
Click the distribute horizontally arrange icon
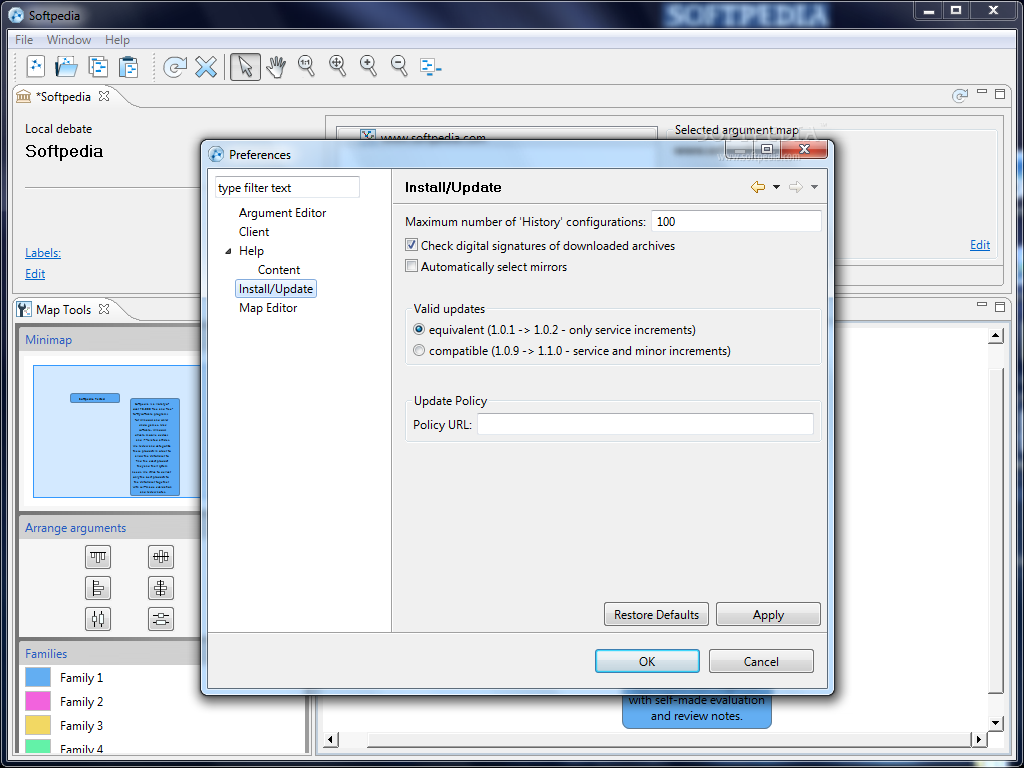(98, 618)
